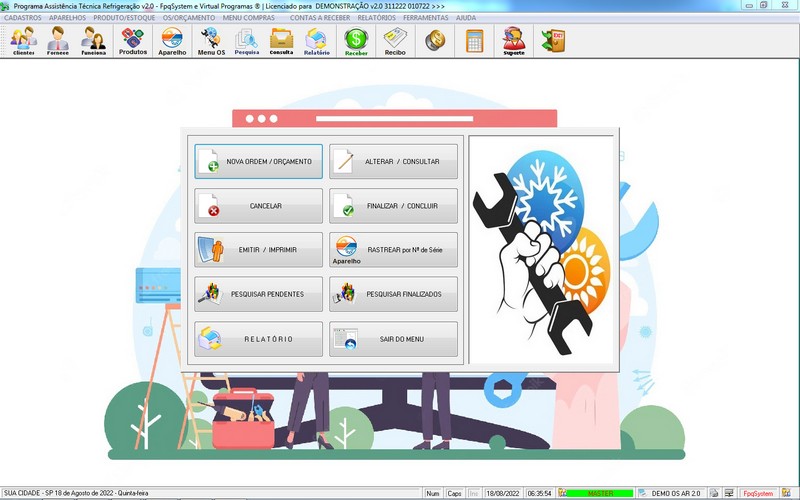Open the OS/ORÇAMENTO menu
This screenshot has width=800, height=500.
(x=189, y=18)
